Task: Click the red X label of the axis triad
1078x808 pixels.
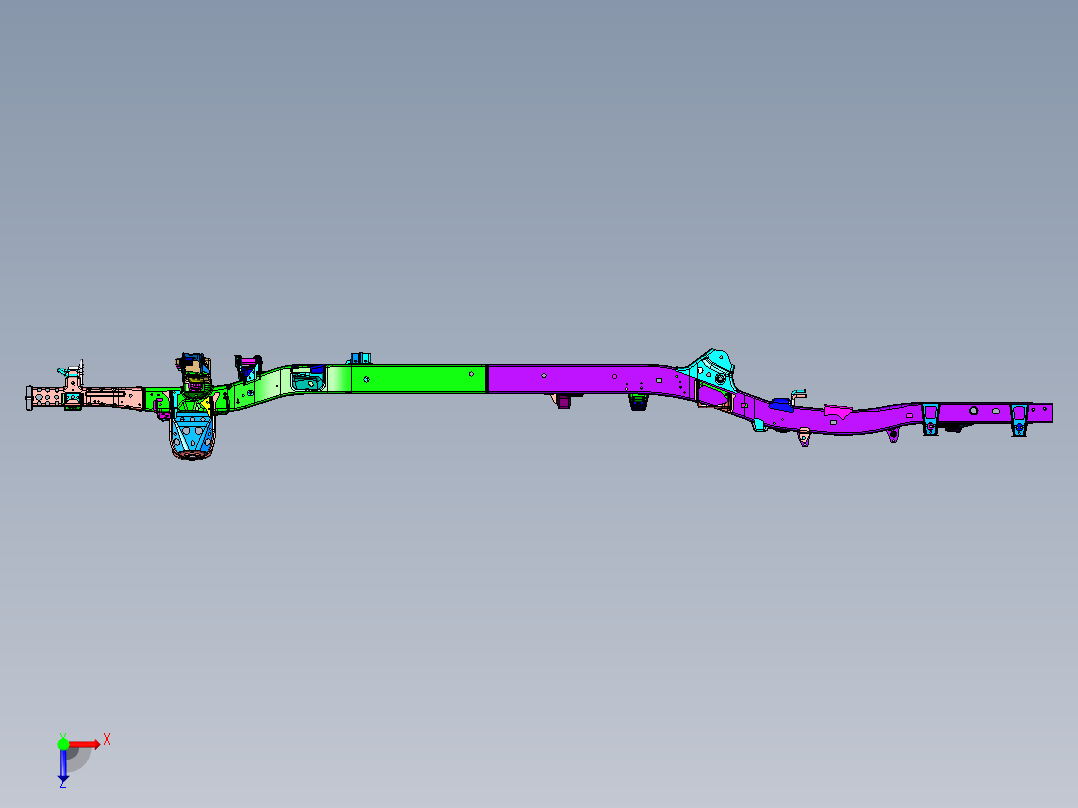Action: pos(107,740)
